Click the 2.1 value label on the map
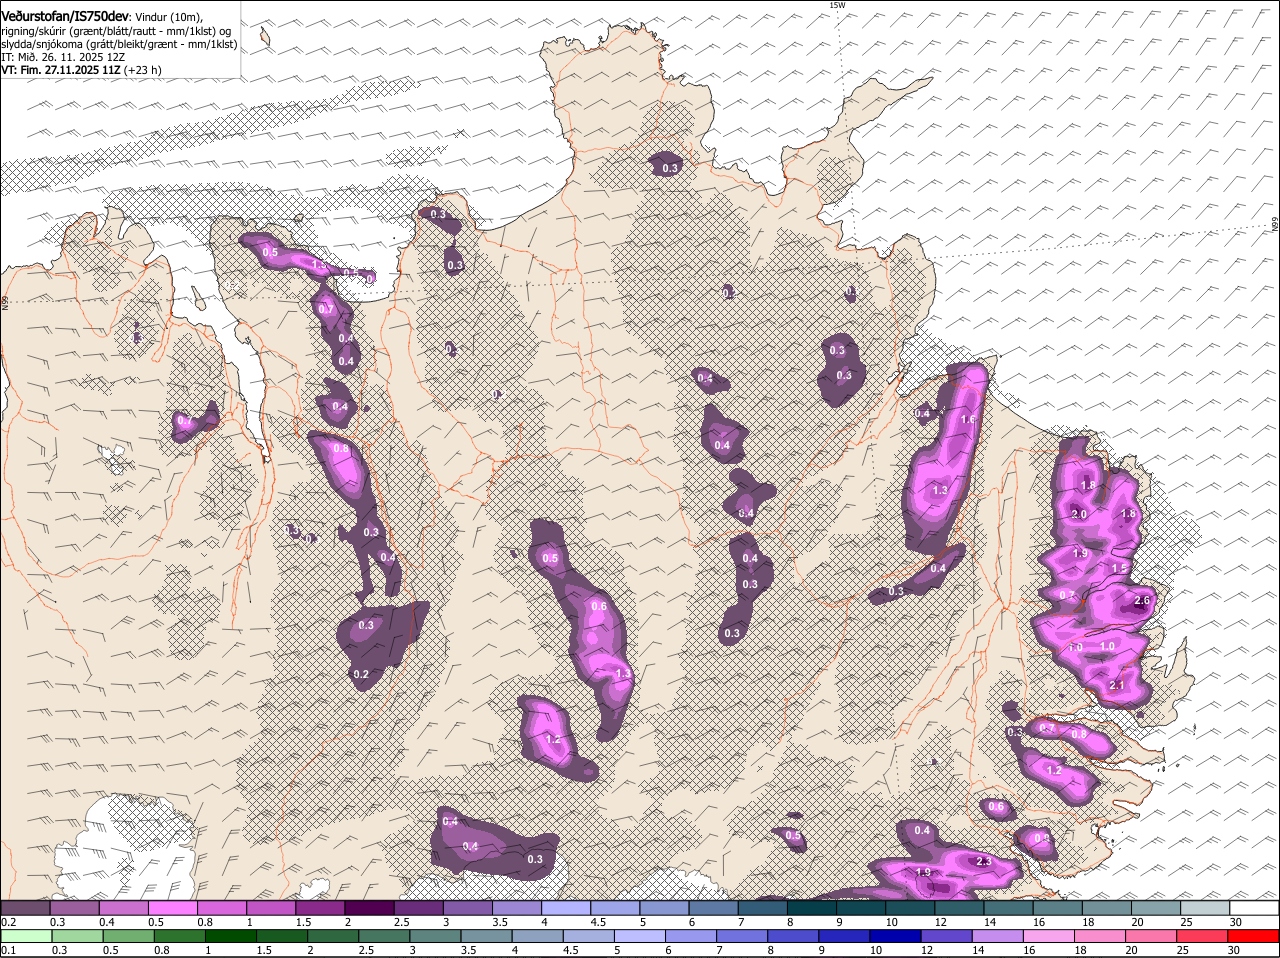Screen dimensions: 1280x958 pyautogui.click(x=1117, y=685)
